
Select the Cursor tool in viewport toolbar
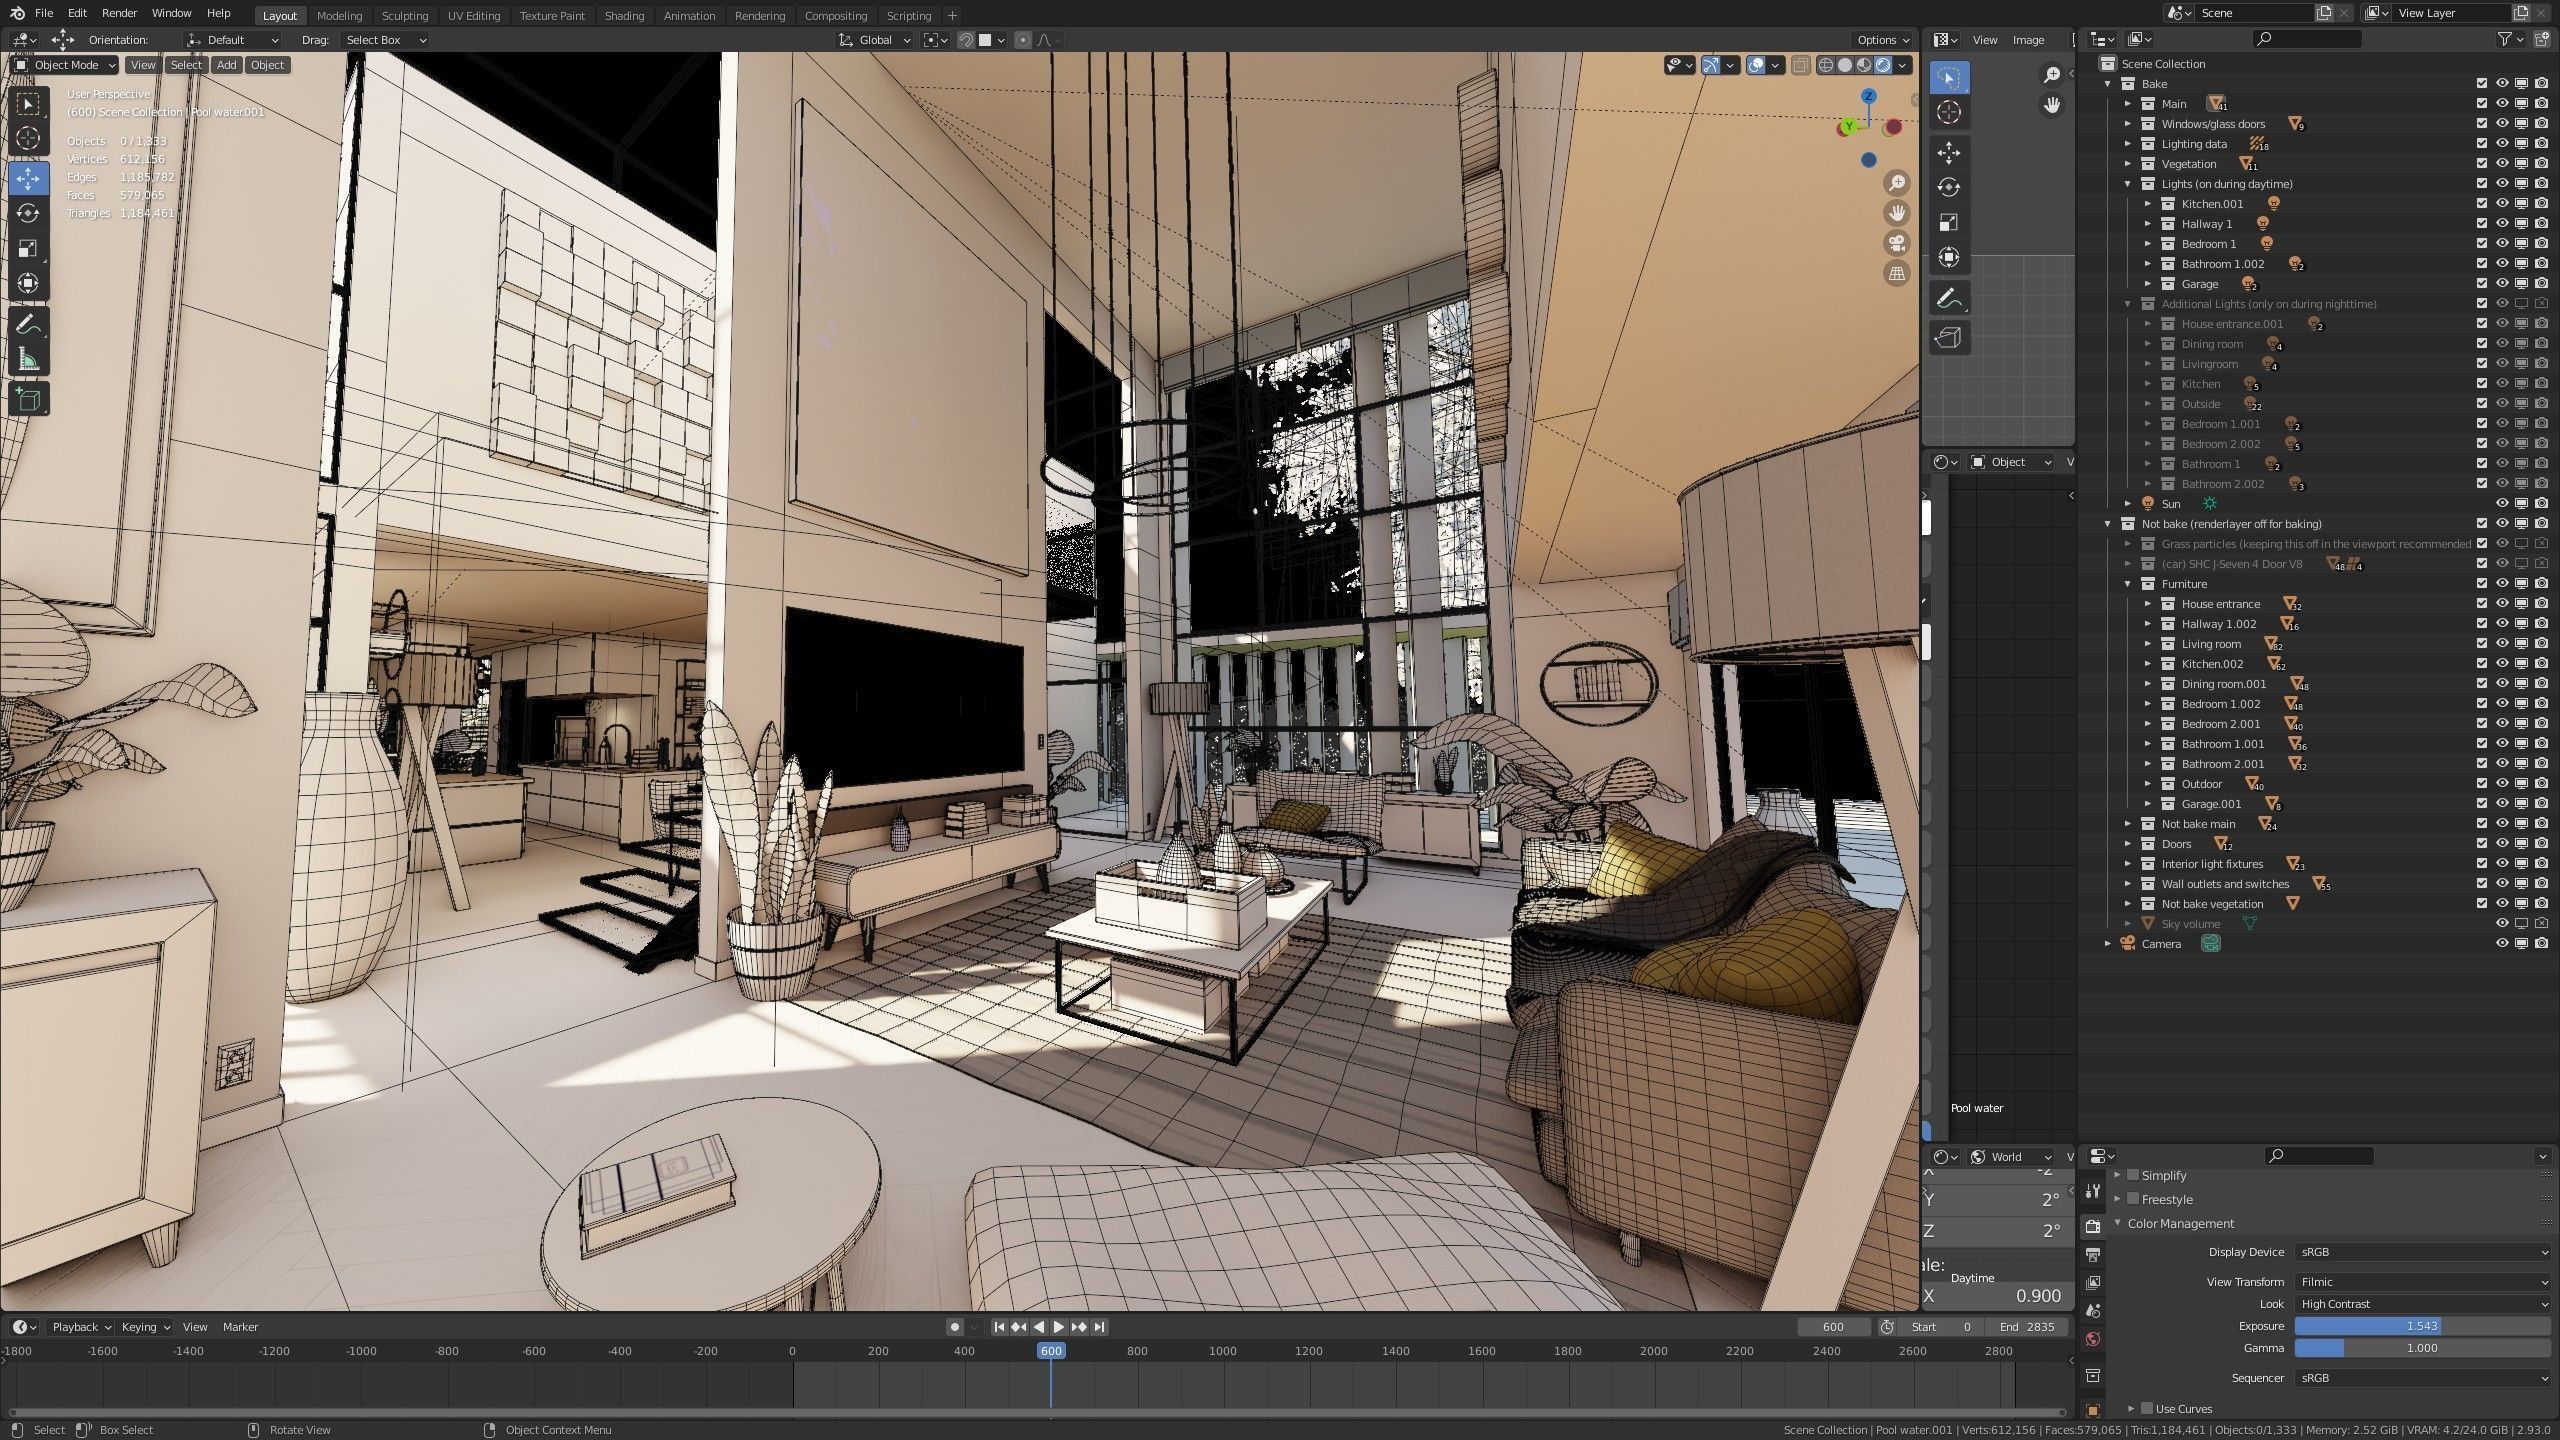point(28,138)
